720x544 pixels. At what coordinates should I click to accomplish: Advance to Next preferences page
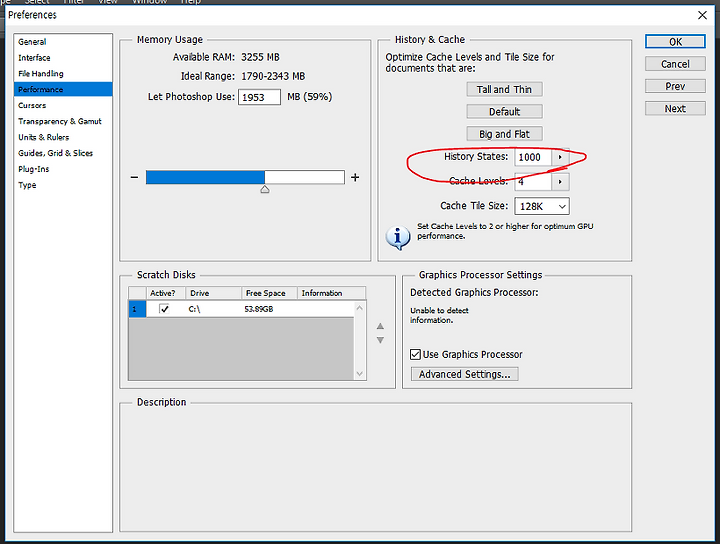click(x=675, y=109)
